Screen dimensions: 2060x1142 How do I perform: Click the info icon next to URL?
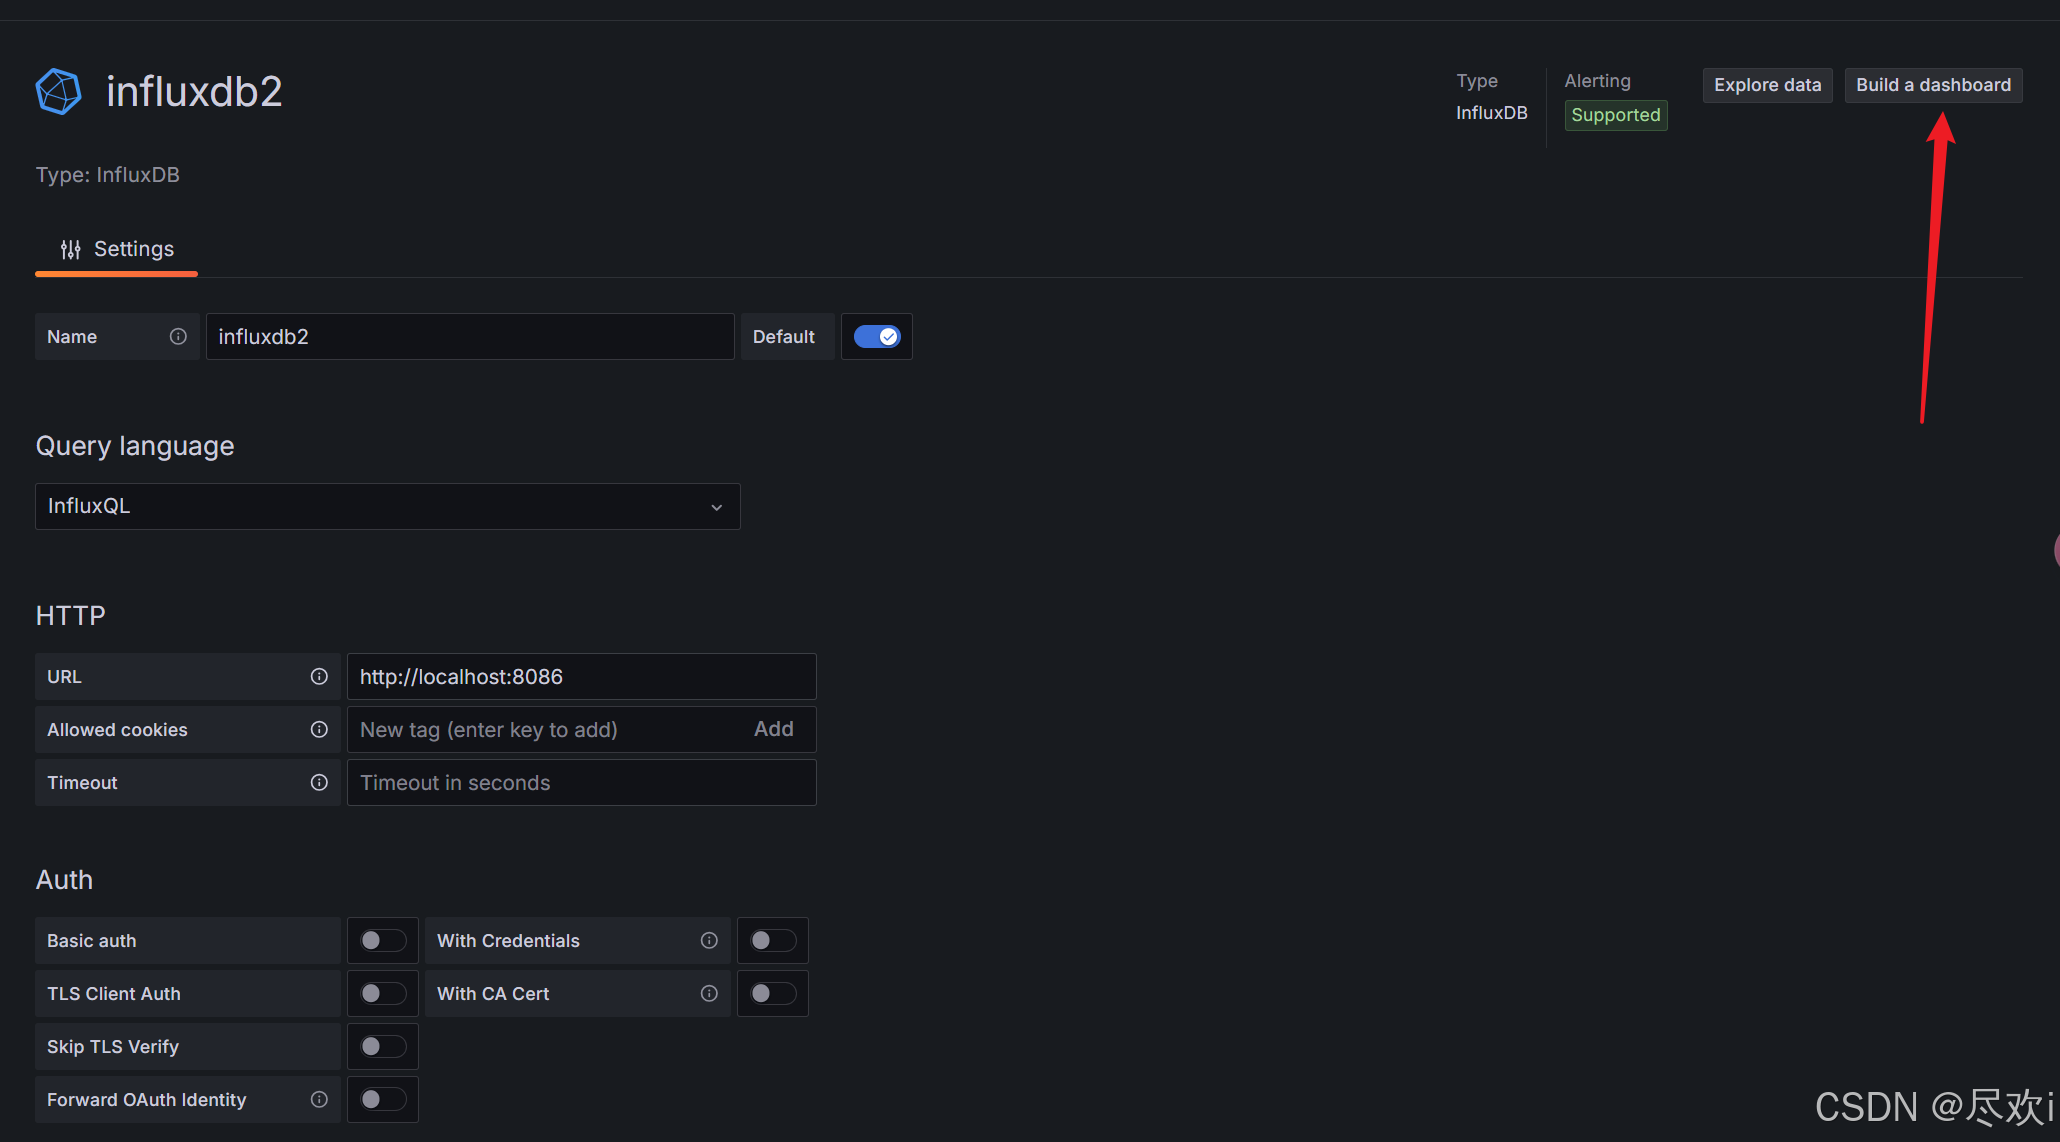click(x=319, y=677)
